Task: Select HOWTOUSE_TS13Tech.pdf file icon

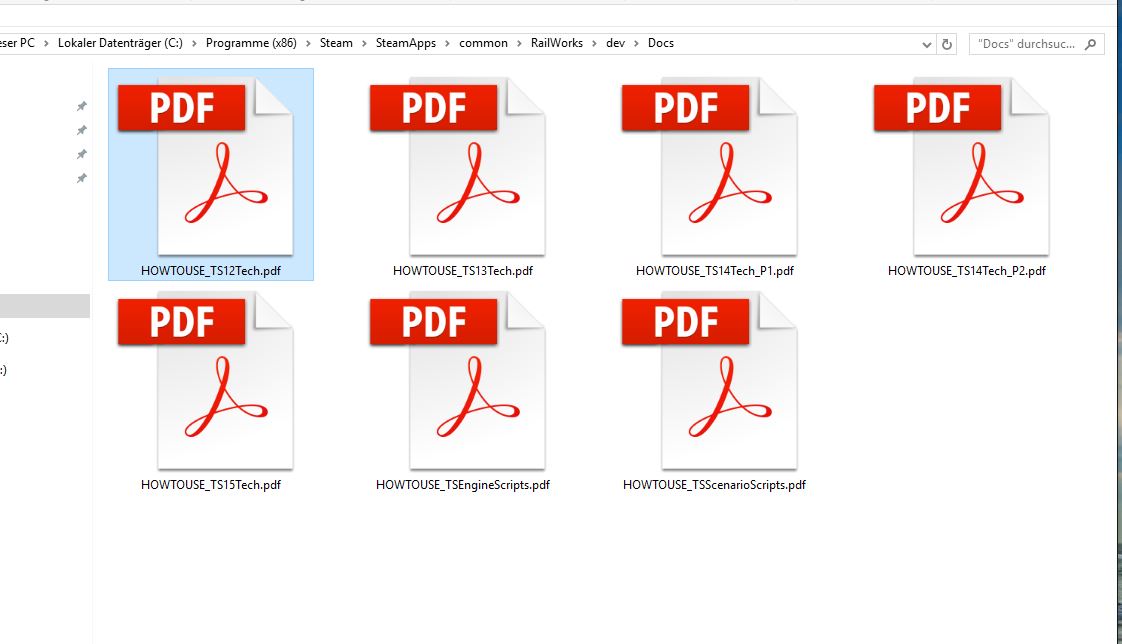Action: pos(458,166)
